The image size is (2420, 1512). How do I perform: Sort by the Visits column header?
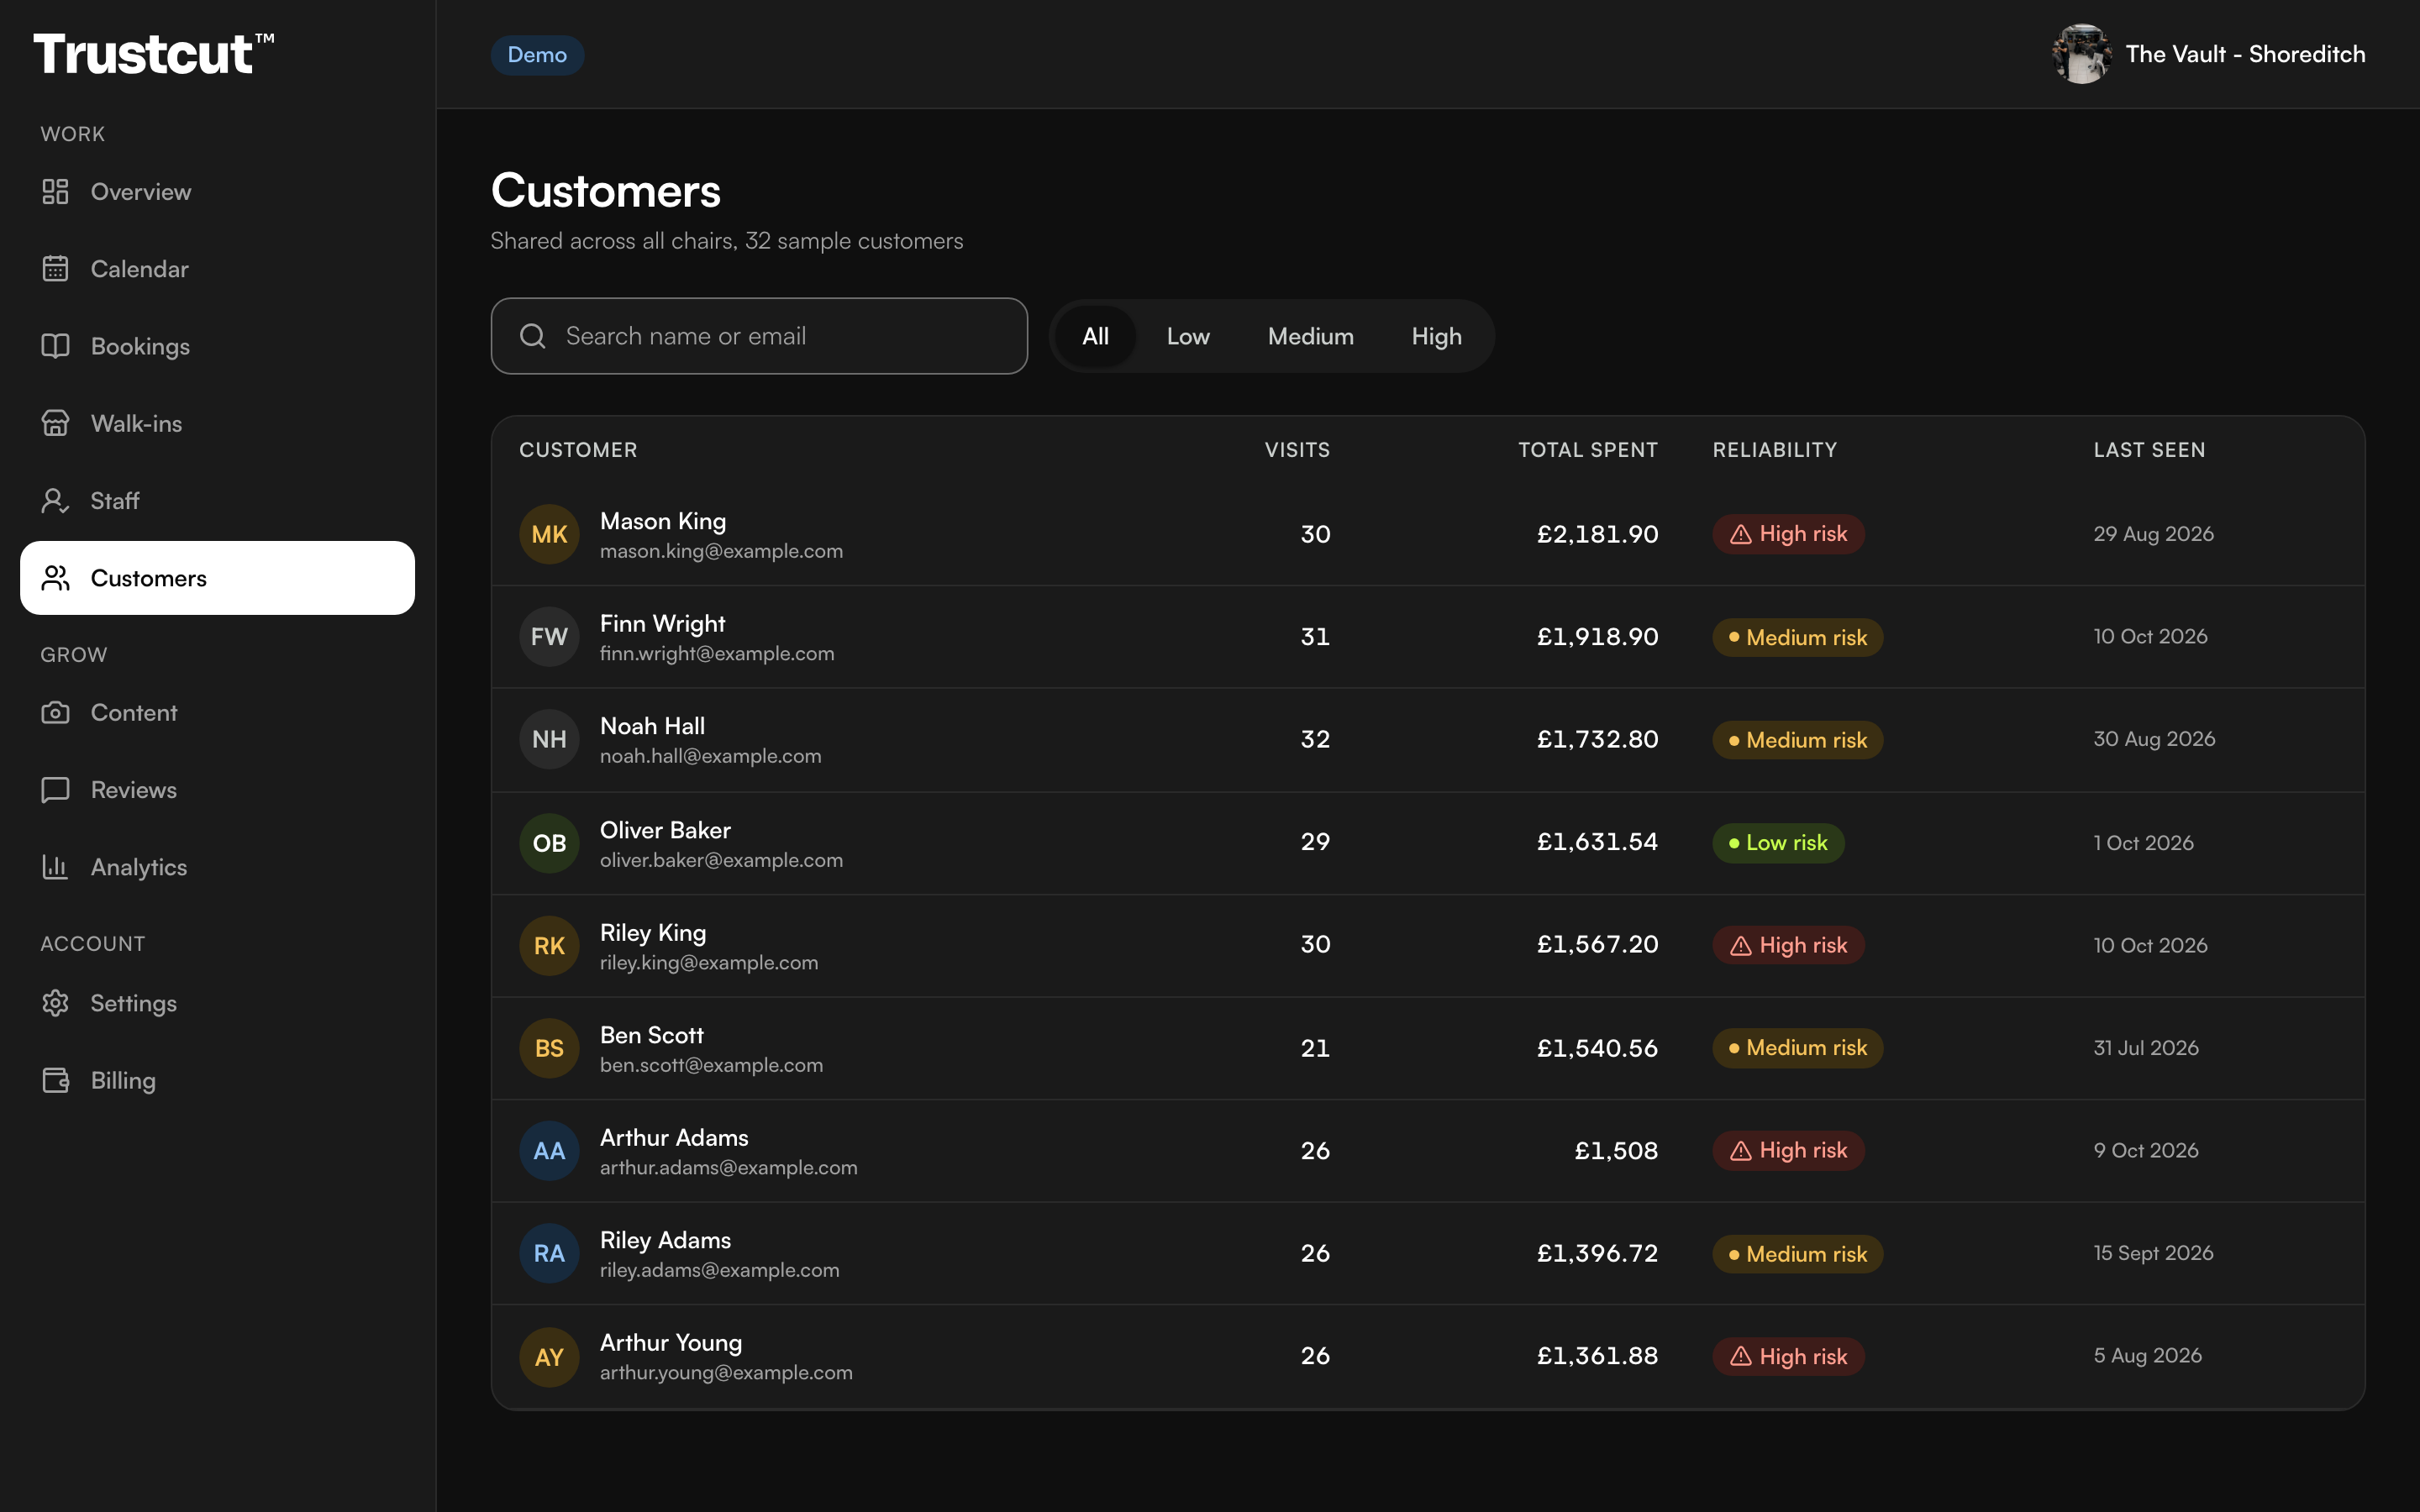point(1297,450)
